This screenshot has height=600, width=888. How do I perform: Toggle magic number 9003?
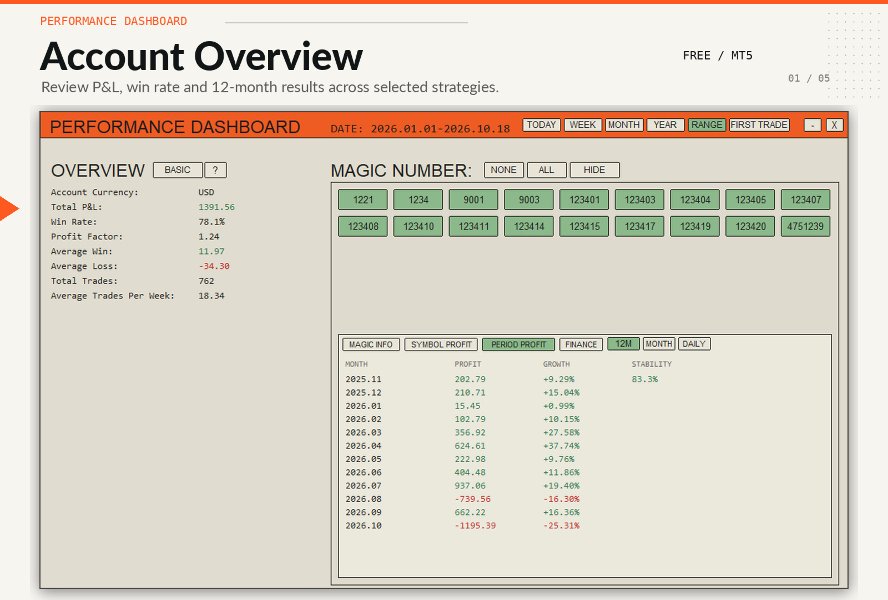point(529,199)
